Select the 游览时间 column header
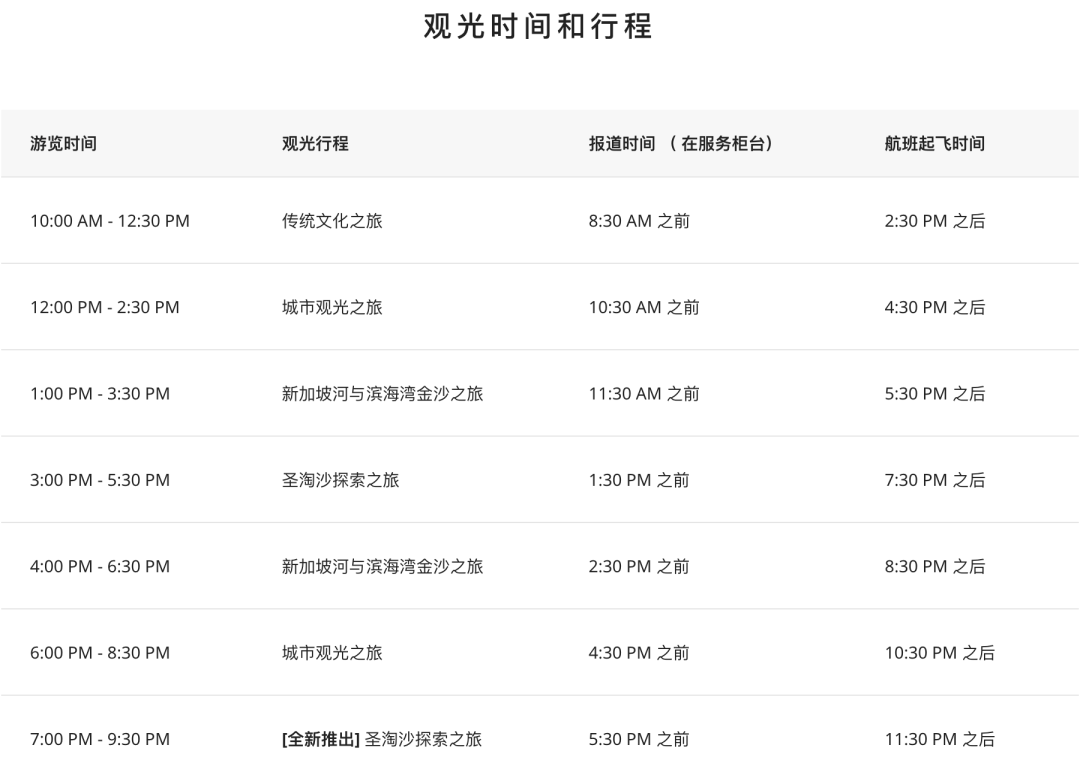 point(63,143)
